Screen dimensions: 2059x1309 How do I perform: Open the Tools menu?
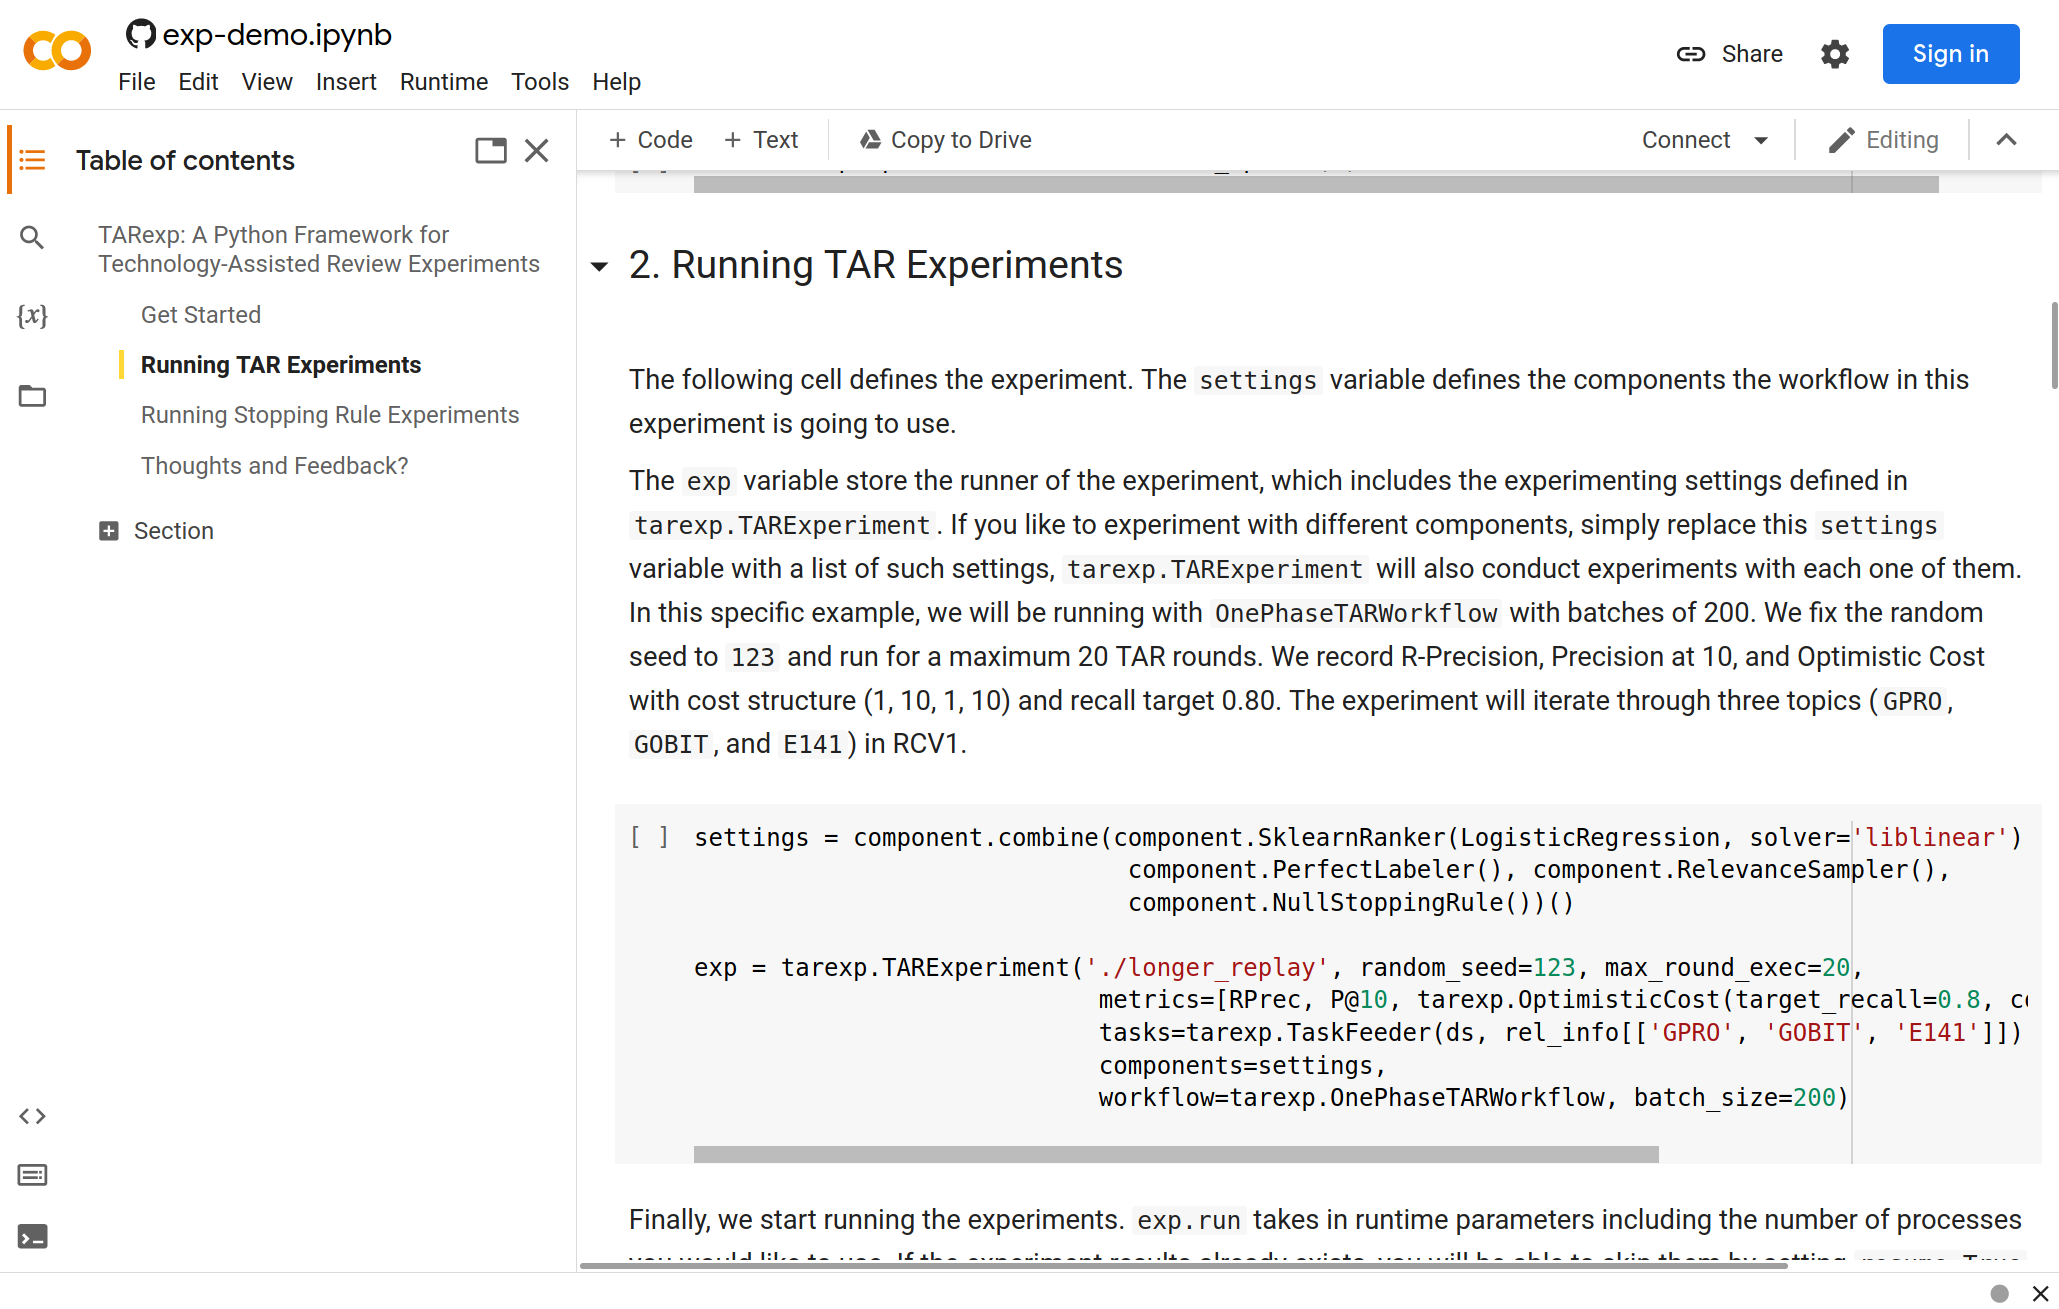click(x=539, y=82)
